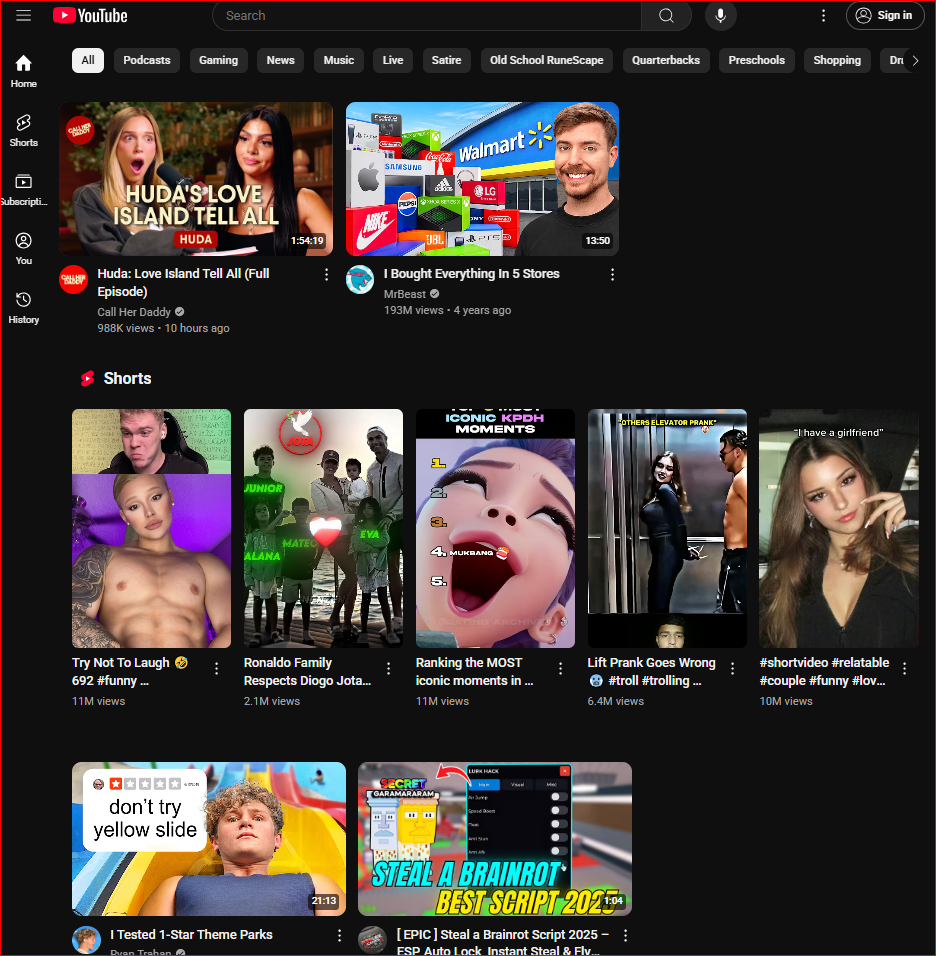Open options for Lift Prank Goes Wrong short

(732, 669)
